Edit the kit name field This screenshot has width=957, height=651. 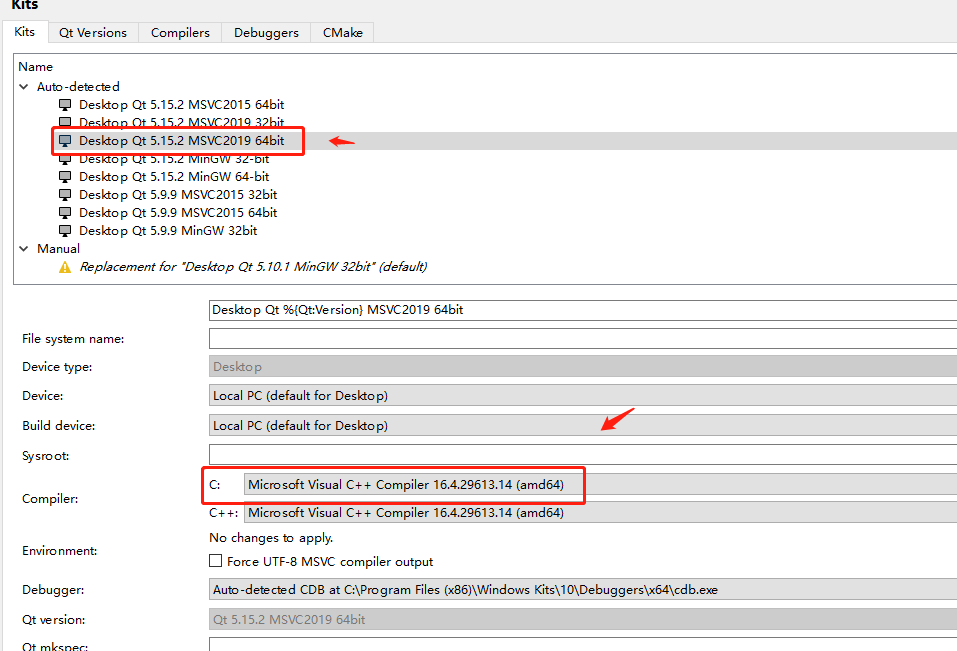click(x=583, y=310)
